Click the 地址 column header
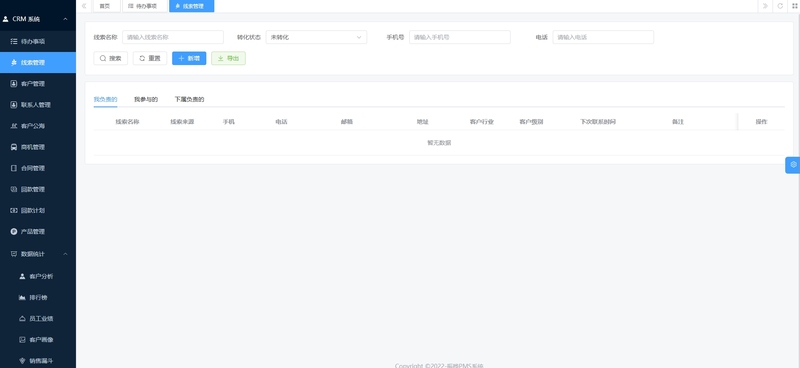Screen dimensions: 800x368 tap(422, 122)
